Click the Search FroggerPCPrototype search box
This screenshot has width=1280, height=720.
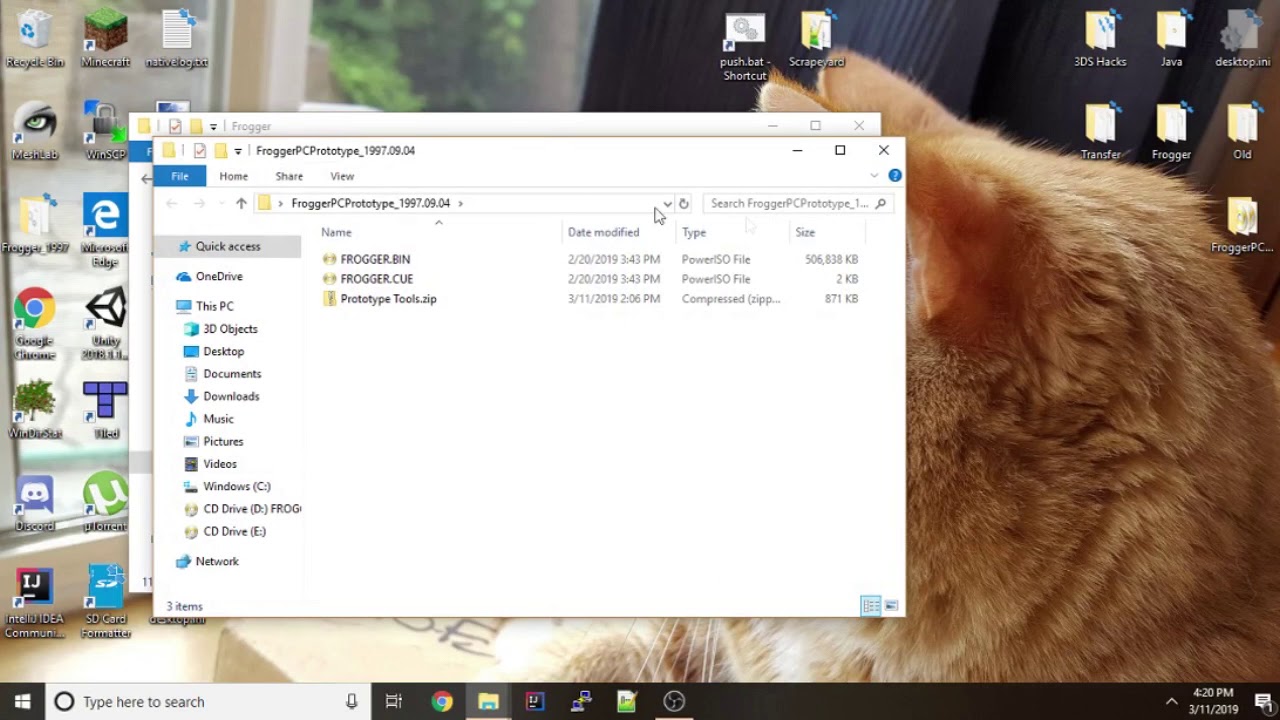click(797, 203)
